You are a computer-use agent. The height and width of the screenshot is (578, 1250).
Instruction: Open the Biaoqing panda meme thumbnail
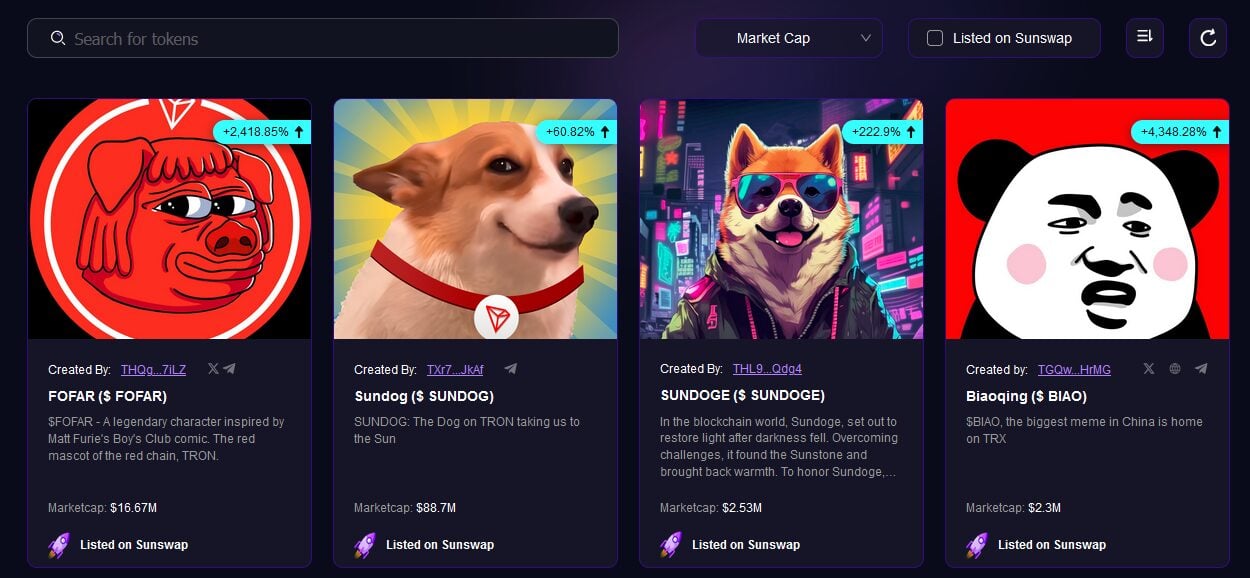tap(1087, 219)
